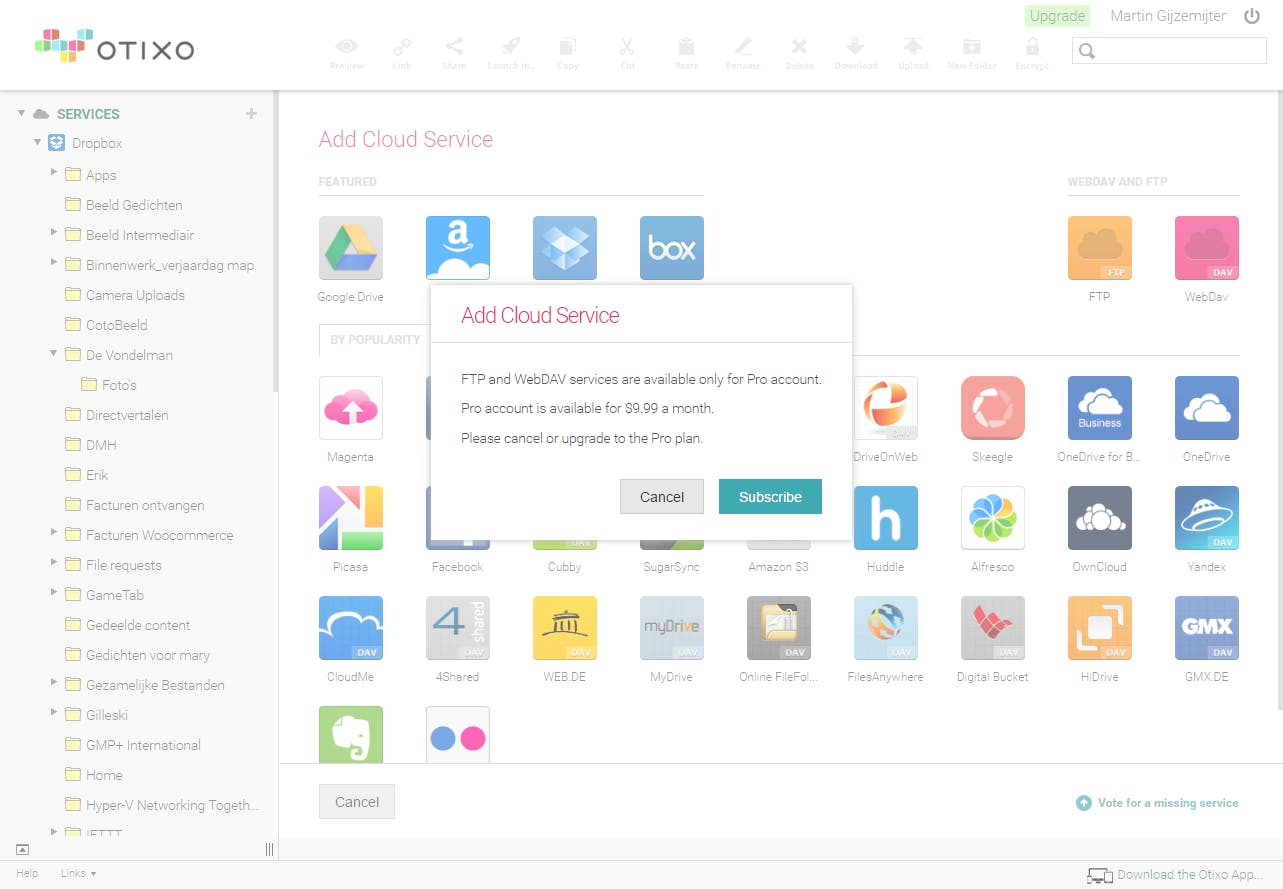Click the Copy toolbar icon
The height and width of the screenshot is (889, 1283).
(568, 46)
